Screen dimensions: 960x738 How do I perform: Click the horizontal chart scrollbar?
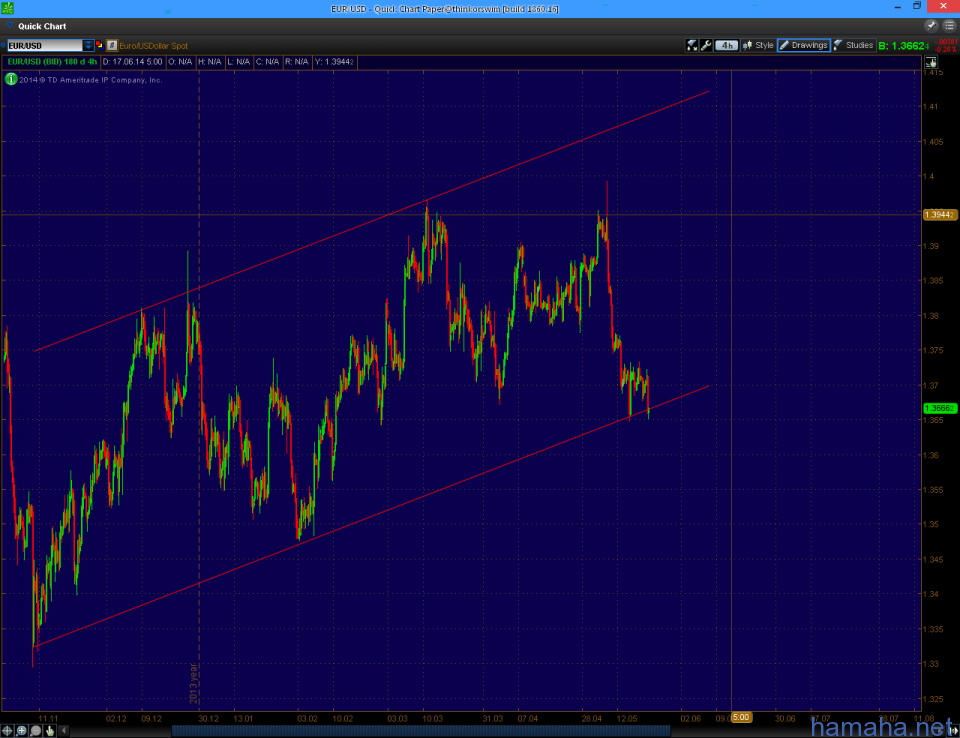pos(421,731)
